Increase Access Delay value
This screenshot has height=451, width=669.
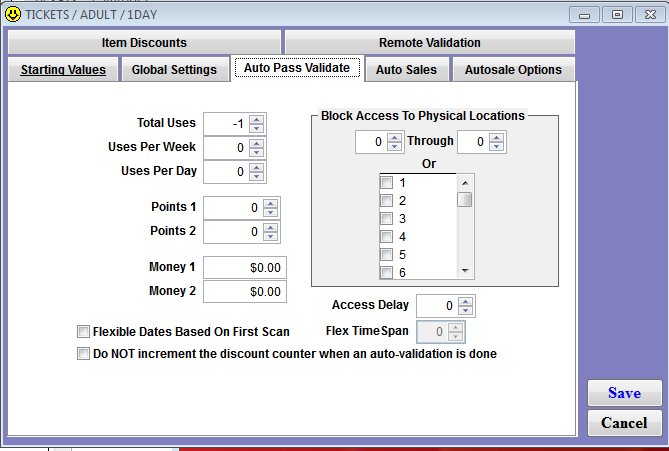click(465, 302)
